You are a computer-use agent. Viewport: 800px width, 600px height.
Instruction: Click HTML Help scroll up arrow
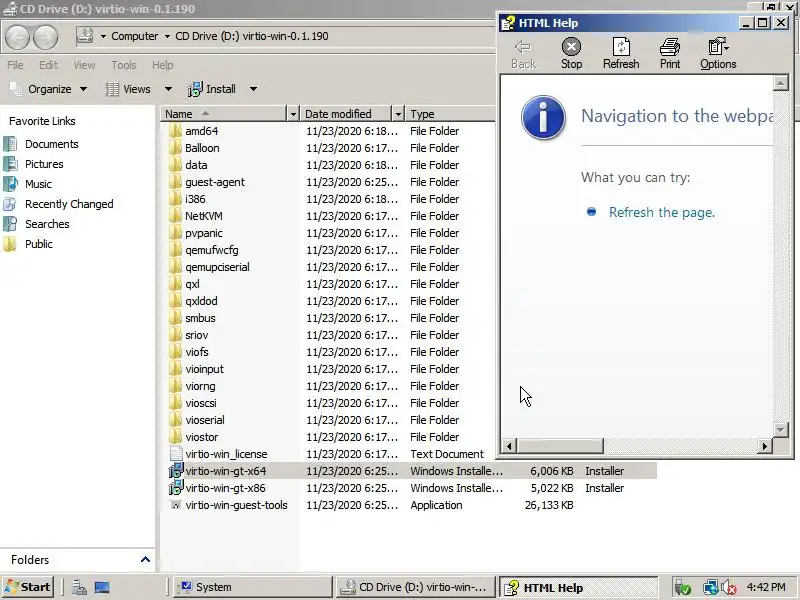(781, 83)
